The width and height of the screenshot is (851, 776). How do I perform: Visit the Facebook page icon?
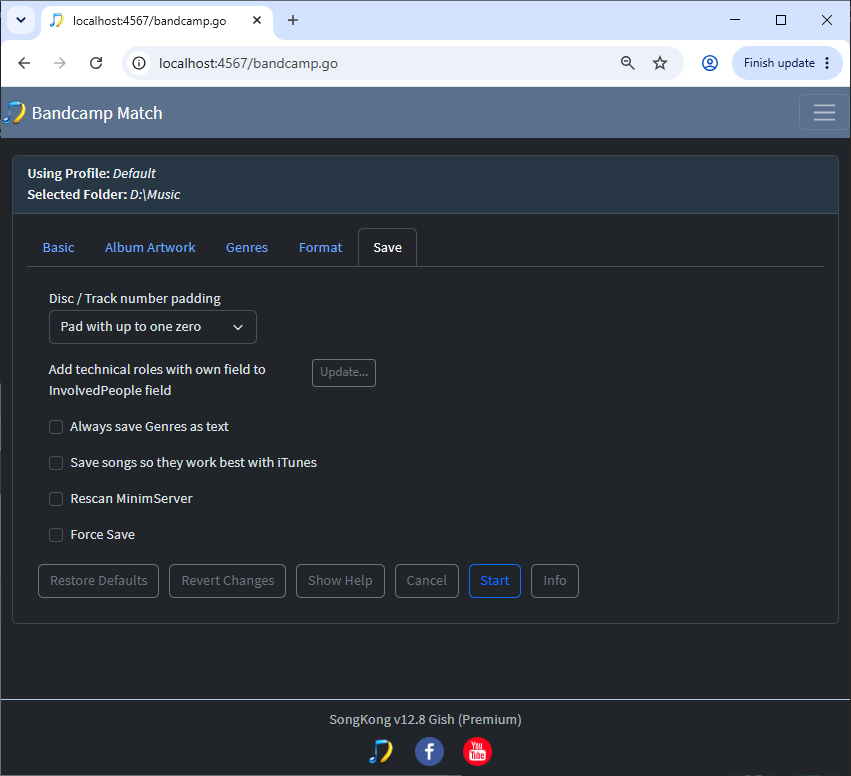coord(429,752)
